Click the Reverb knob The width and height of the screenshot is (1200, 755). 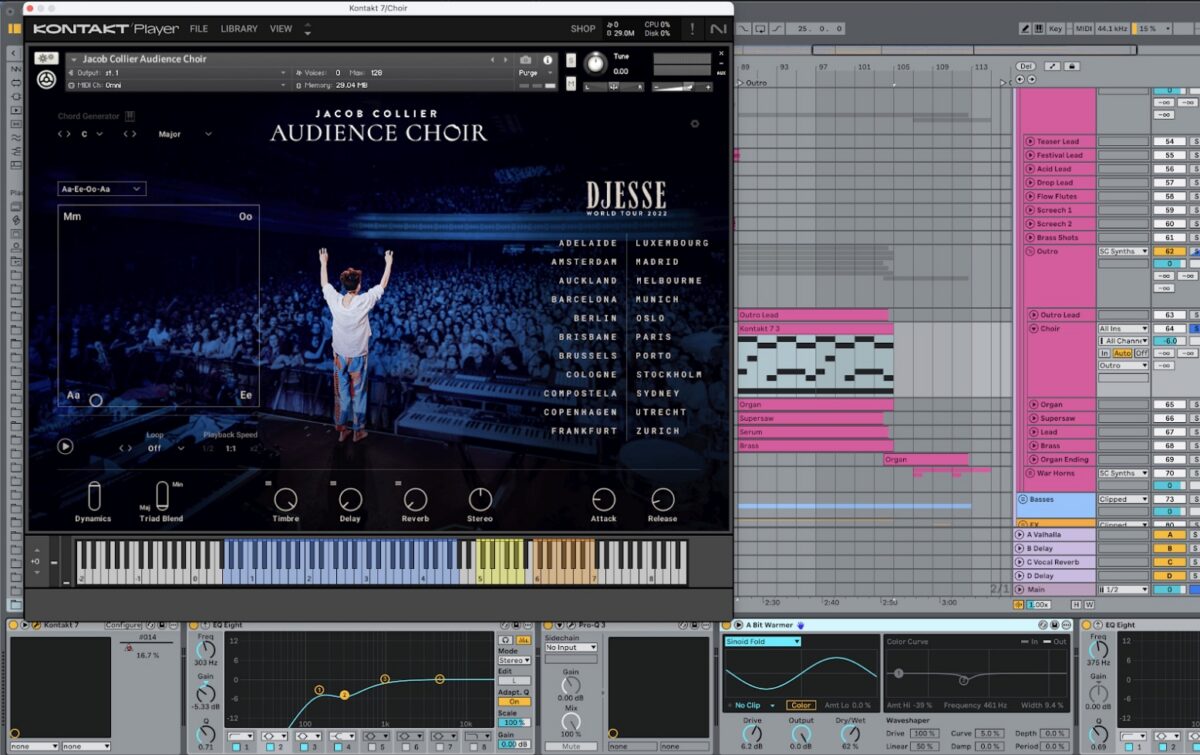[415, 499]
